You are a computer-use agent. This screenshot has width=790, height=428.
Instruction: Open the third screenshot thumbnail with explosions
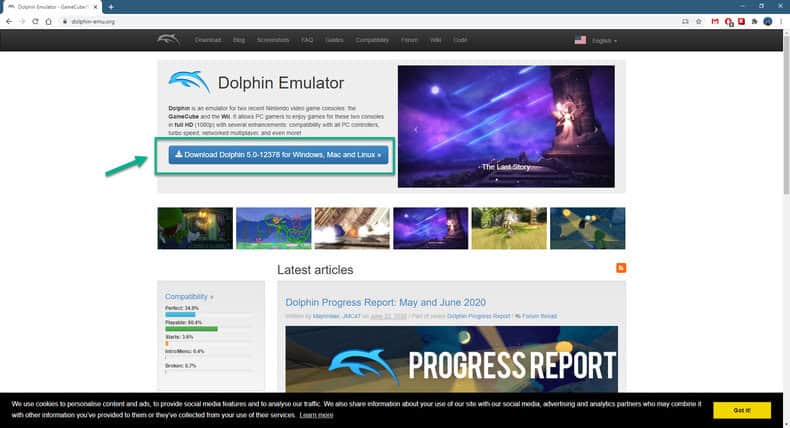[352, 228]
